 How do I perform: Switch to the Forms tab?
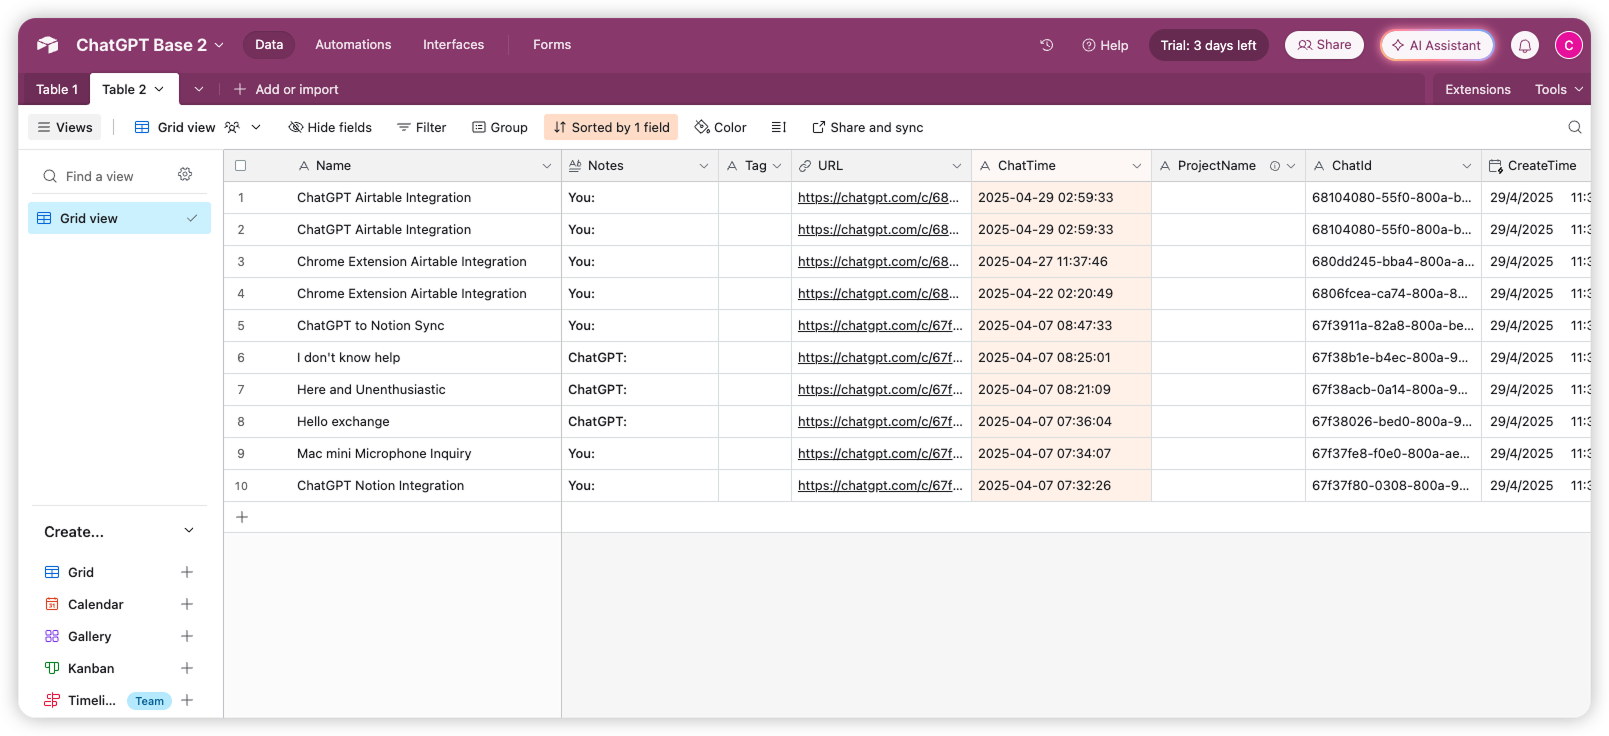[552, 45]
